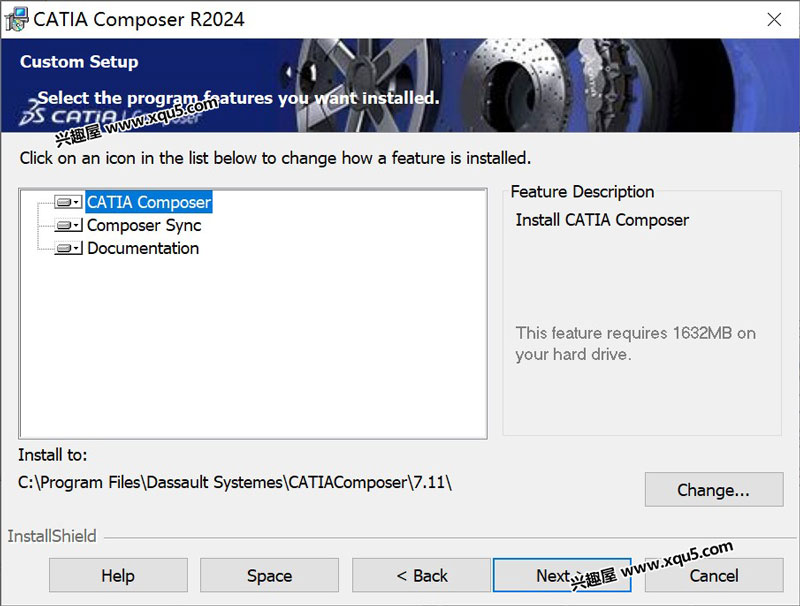
Task: Click the 'Feature Description' group label
Action: [x=582, y=192]
